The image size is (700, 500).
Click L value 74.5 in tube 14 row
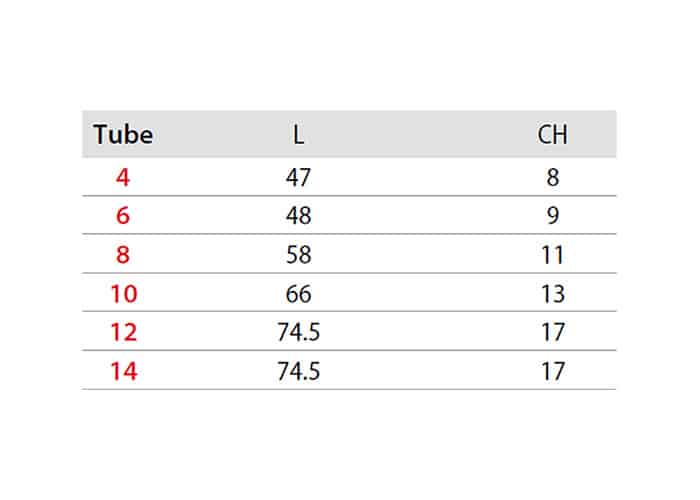point(298,371)
